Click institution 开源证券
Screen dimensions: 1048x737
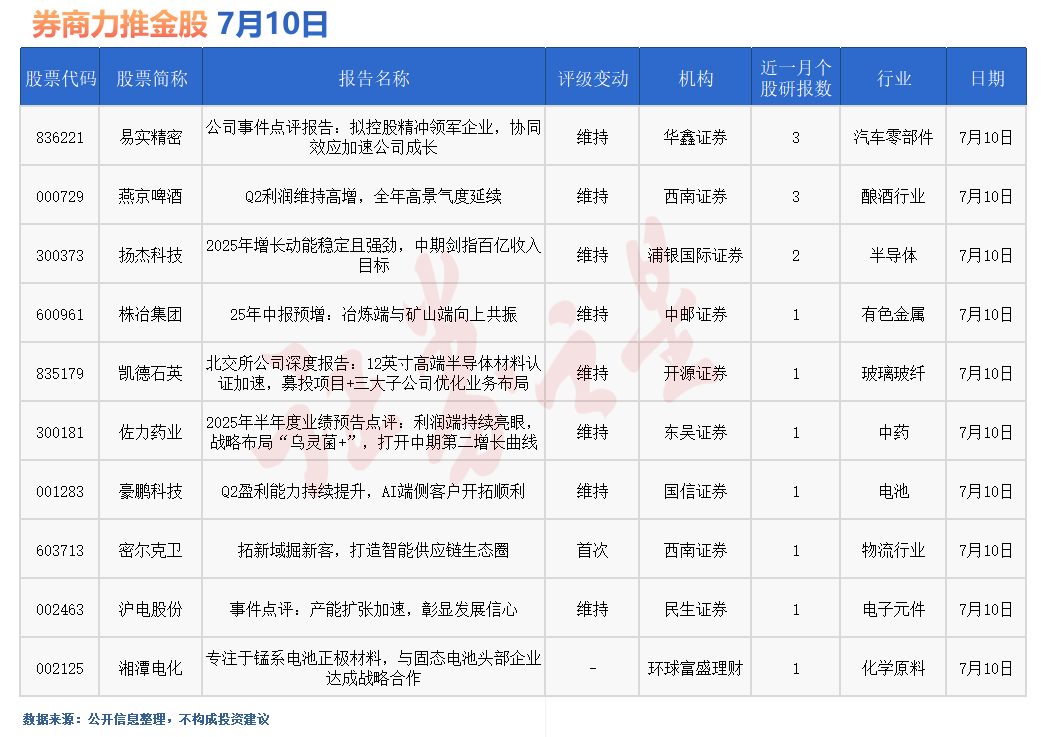point(695,374)
